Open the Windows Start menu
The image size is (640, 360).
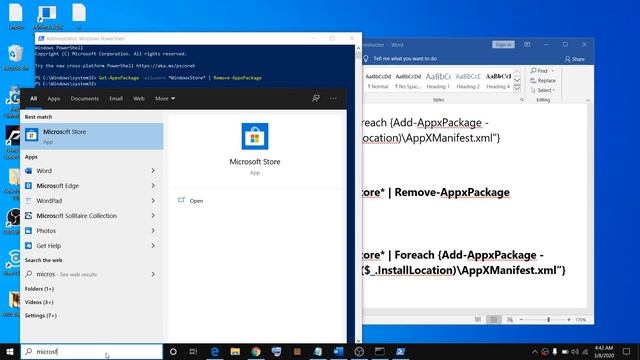coord(10,351)
